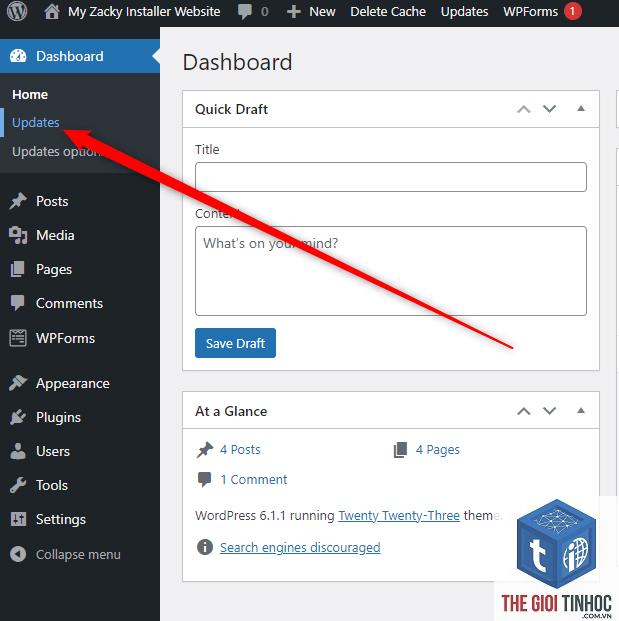Open WPForms in top admin bar
Viewport: 619px width, 621px height.
point(530,12)
